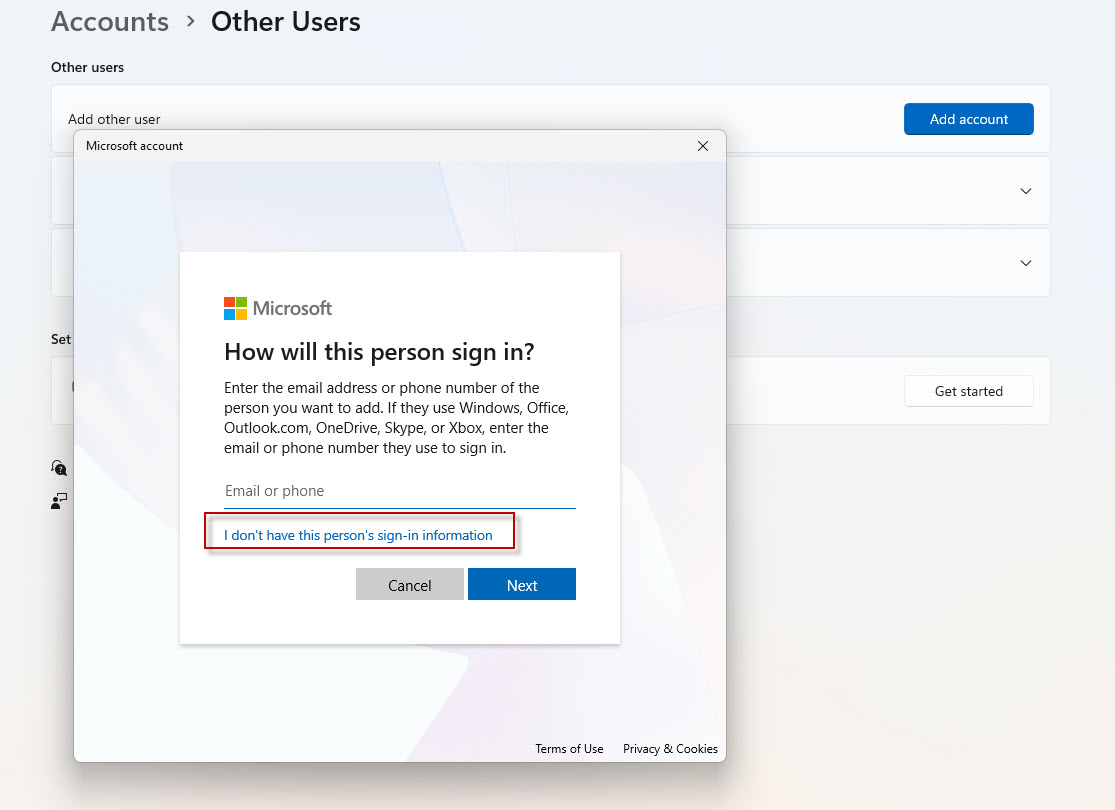Click the Other users section heading
The height and width of the screenshot is (810, 1115).
tap(87, 67)
